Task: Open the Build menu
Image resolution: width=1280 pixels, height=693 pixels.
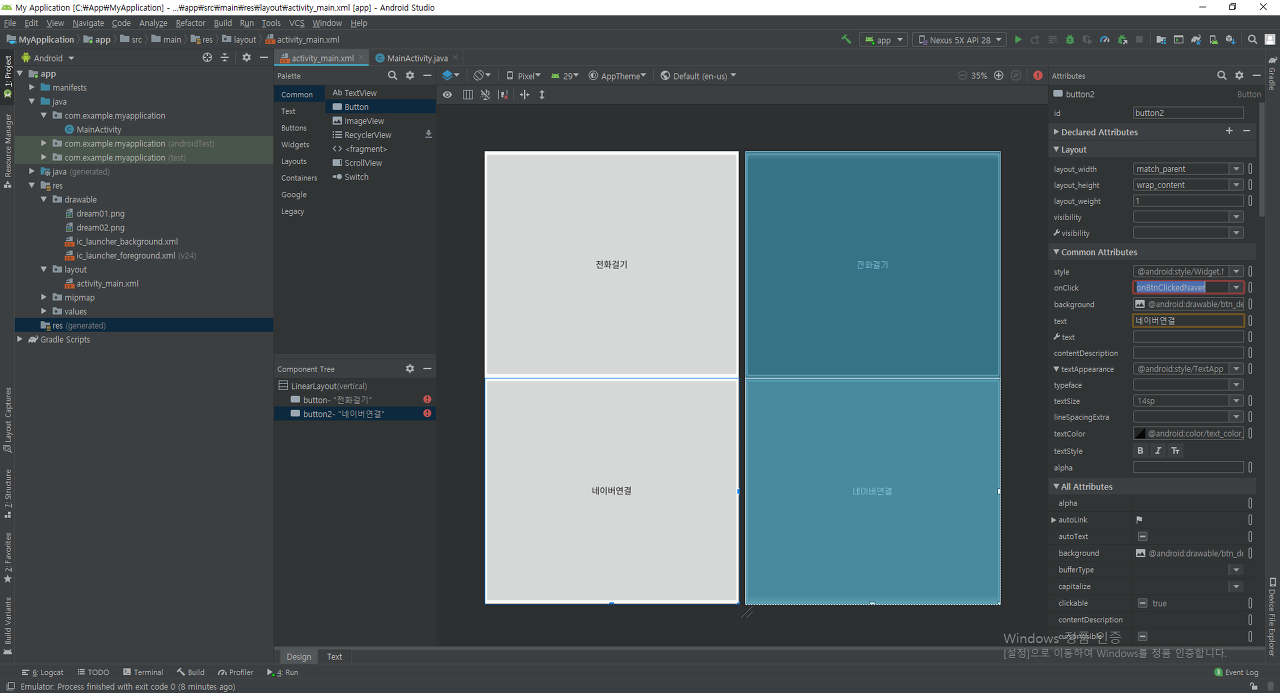Action: [x=223, y=22]
